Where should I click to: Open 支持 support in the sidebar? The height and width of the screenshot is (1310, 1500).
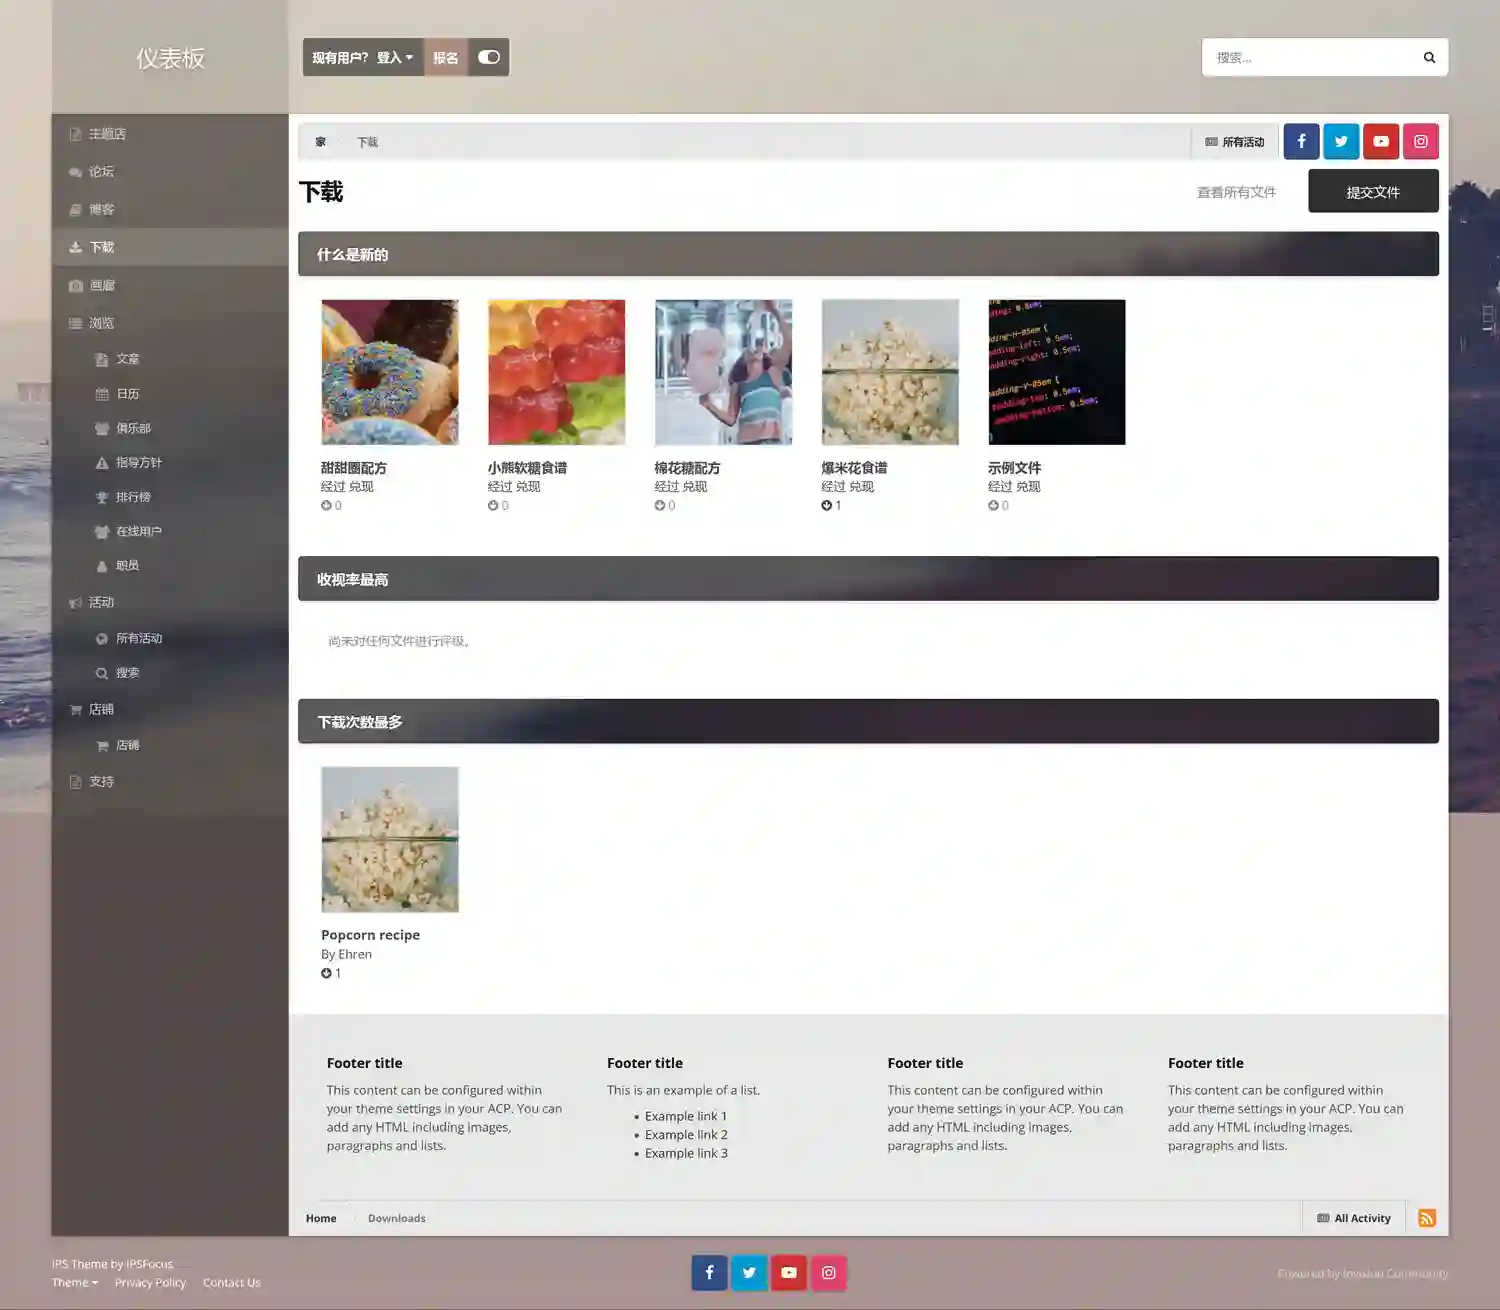click(170, 782)
